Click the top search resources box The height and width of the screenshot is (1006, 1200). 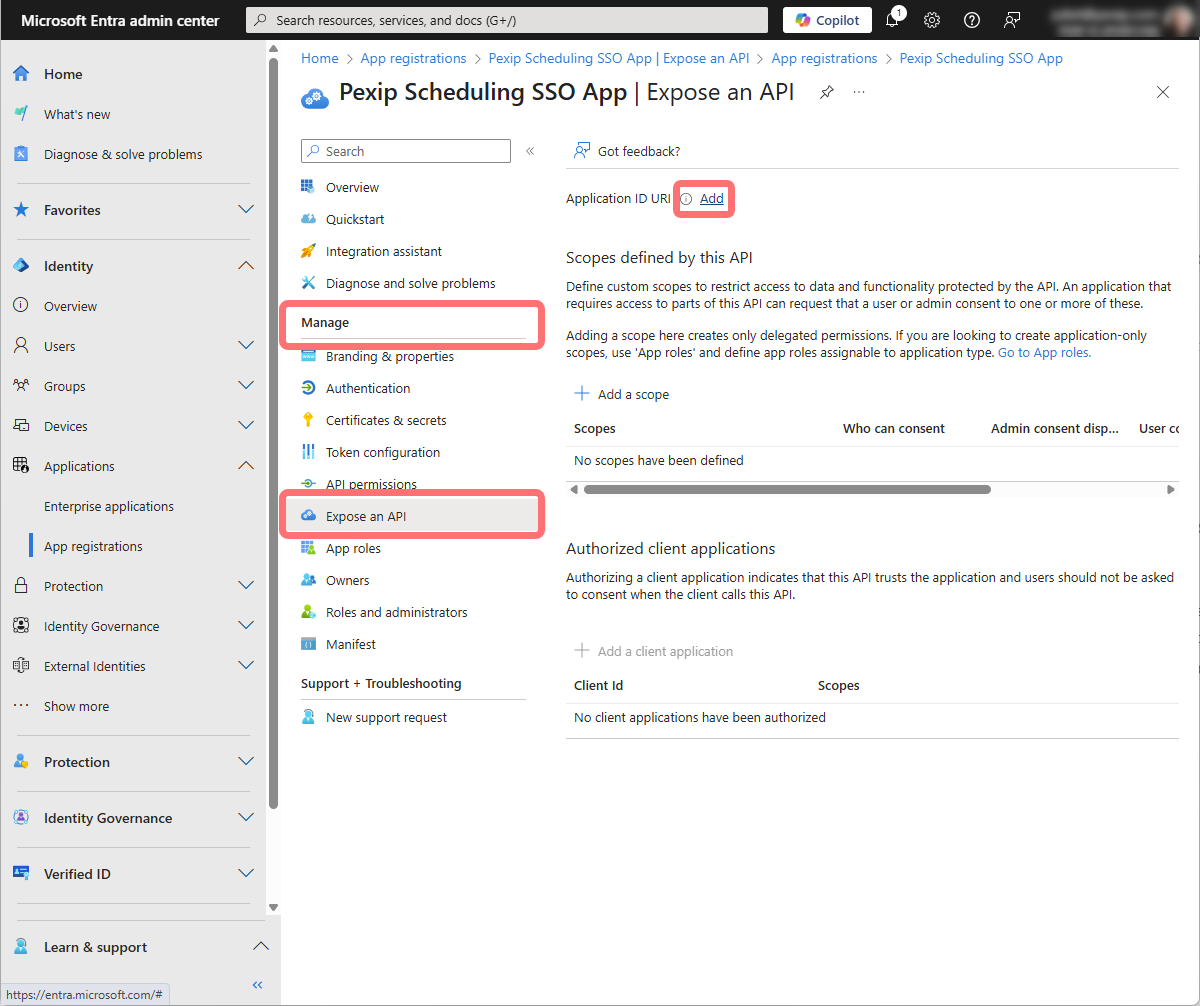507,20
